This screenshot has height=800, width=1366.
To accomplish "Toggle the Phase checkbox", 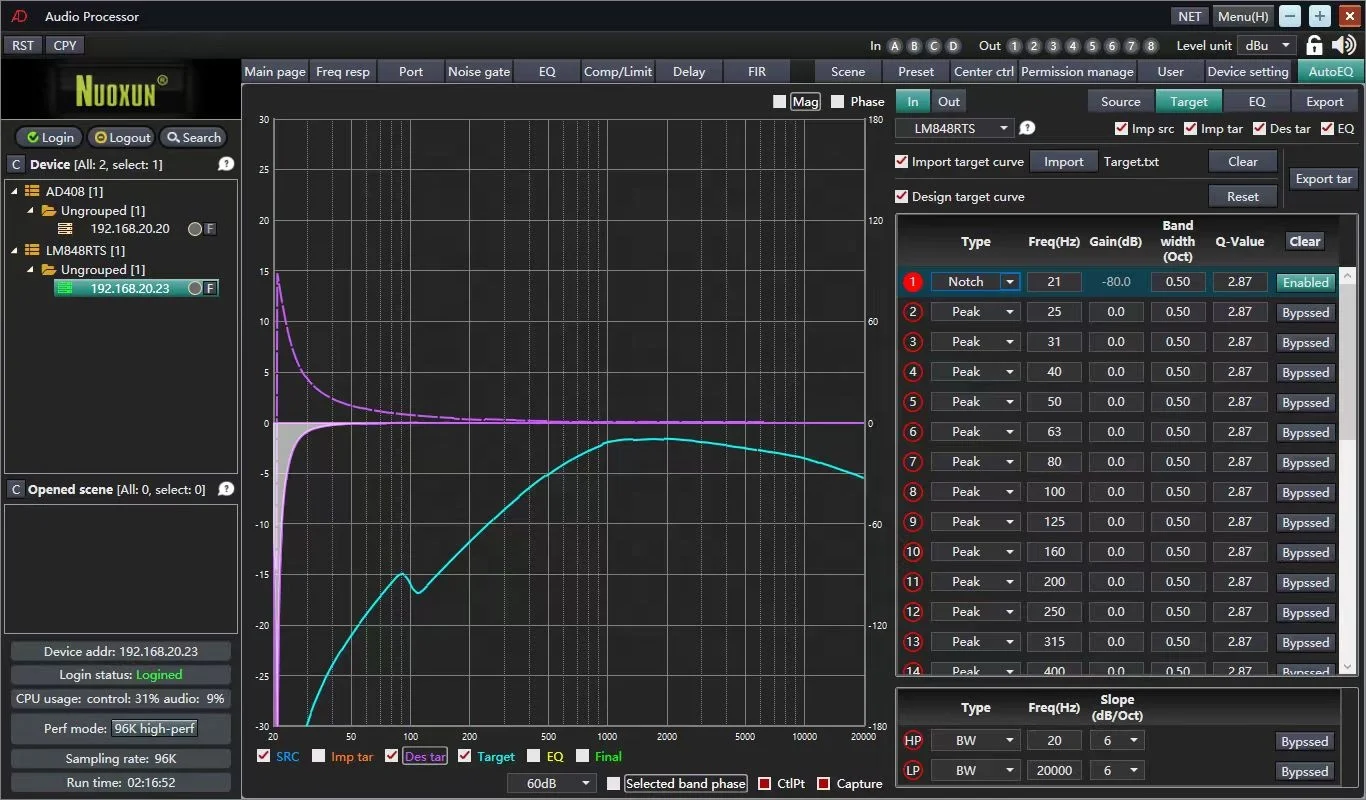I will point(838,102).
